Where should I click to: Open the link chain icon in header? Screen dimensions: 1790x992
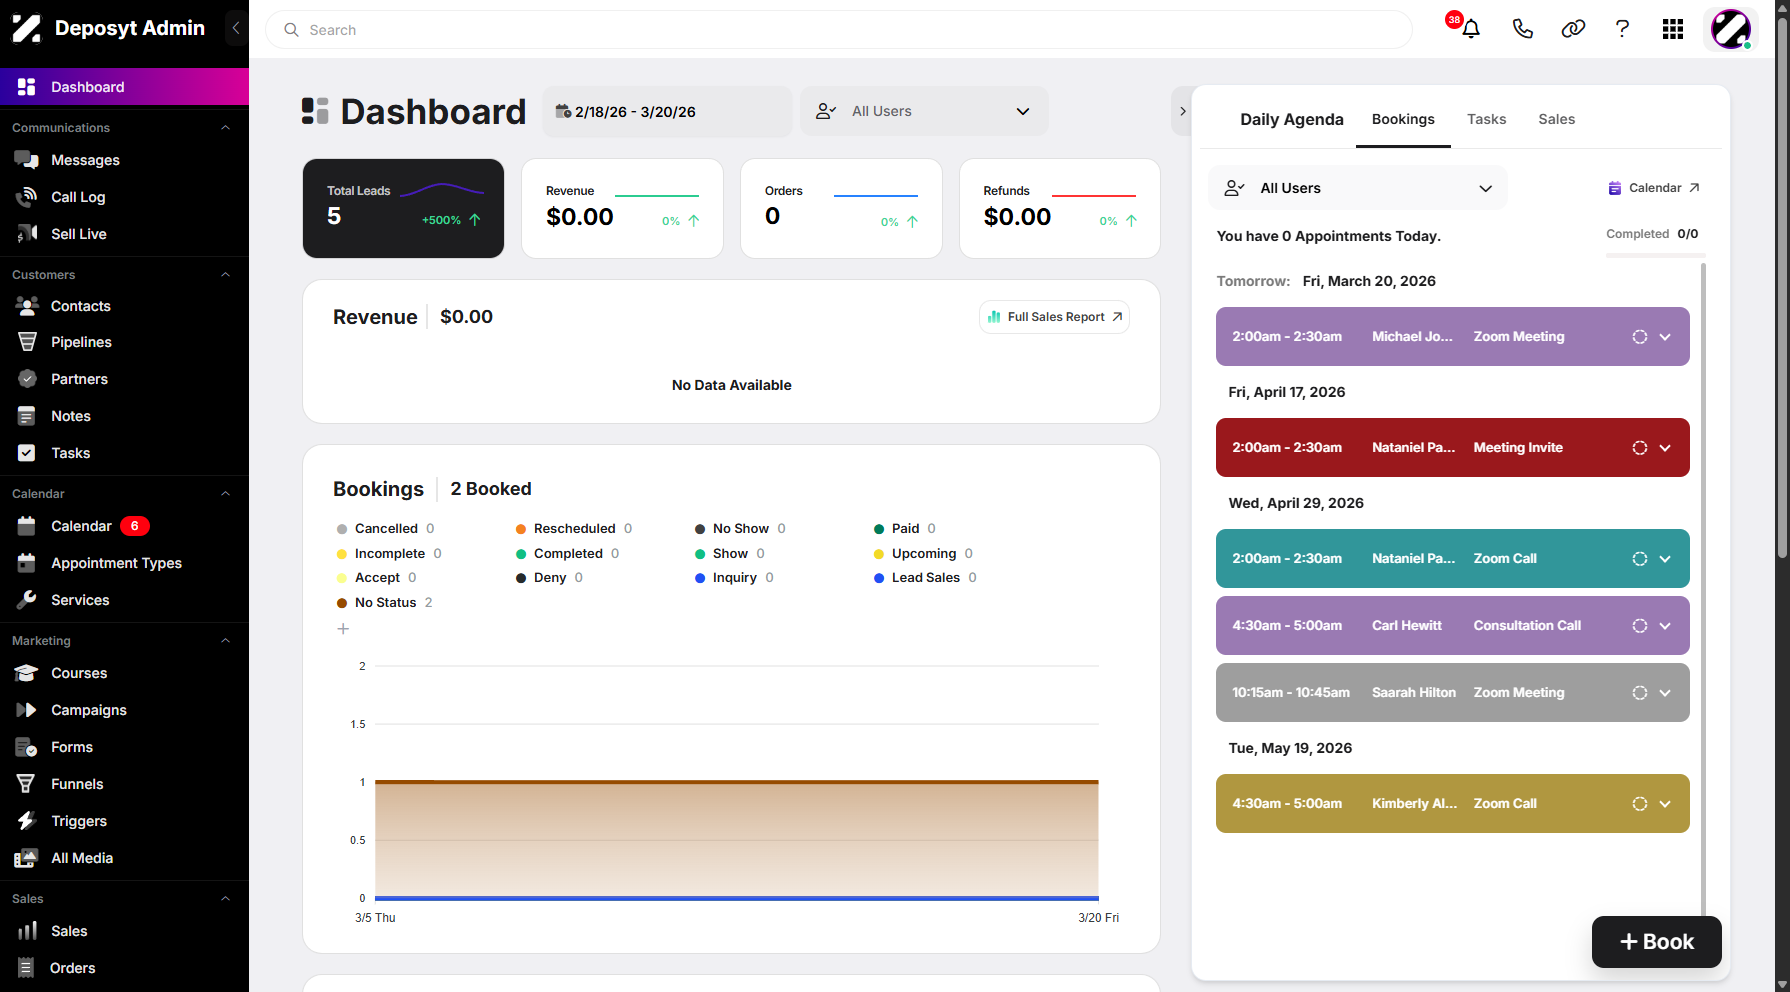pyautogui.click(x=1573, y=29)
